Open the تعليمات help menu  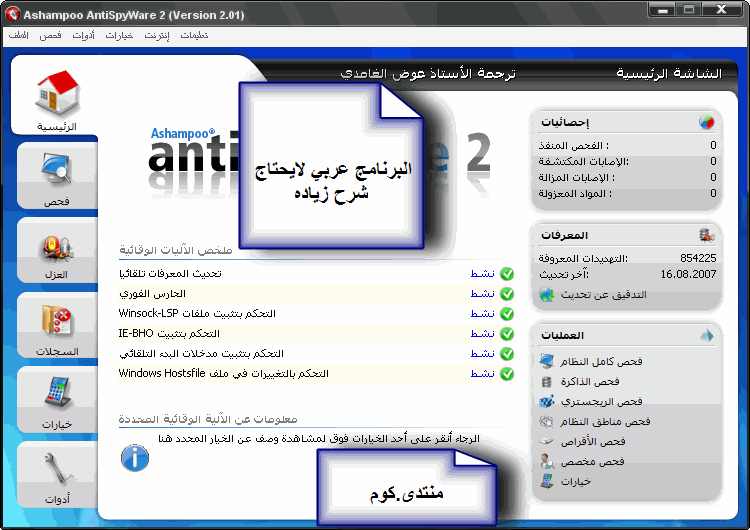point(194,35)
